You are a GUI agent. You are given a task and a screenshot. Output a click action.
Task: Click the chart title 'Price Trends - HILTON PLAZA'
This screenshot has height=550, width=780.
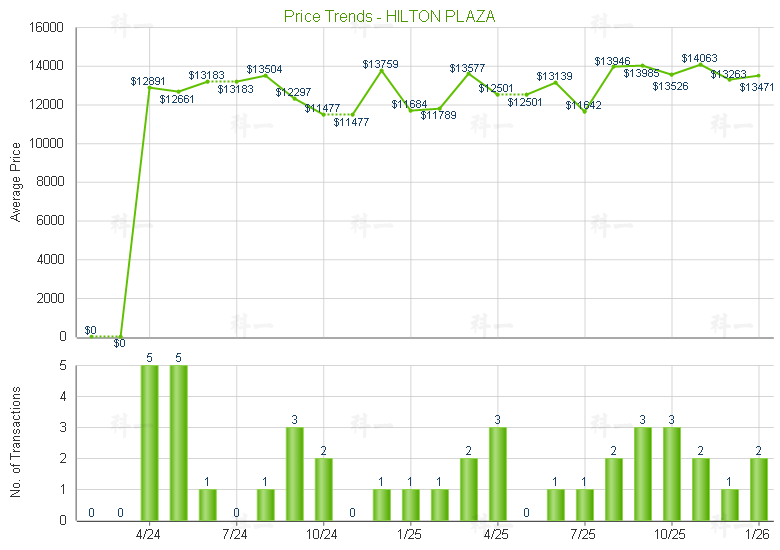click(x=389, y=16)
